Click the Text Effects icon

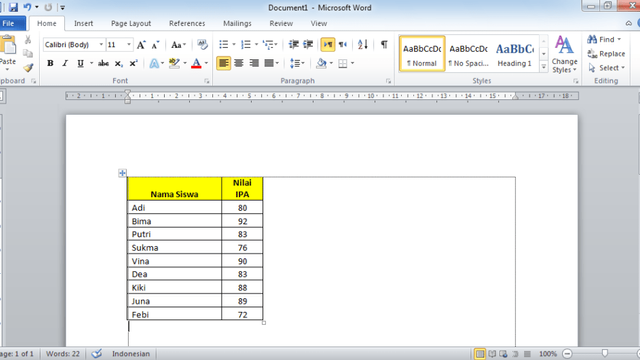tap(154, 63)
